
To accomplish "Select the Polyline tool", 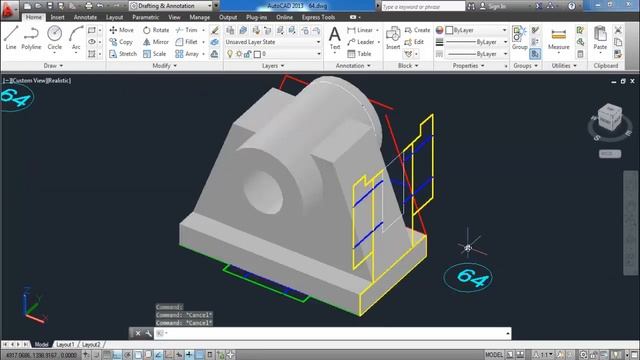I will (x=31, y=38).
